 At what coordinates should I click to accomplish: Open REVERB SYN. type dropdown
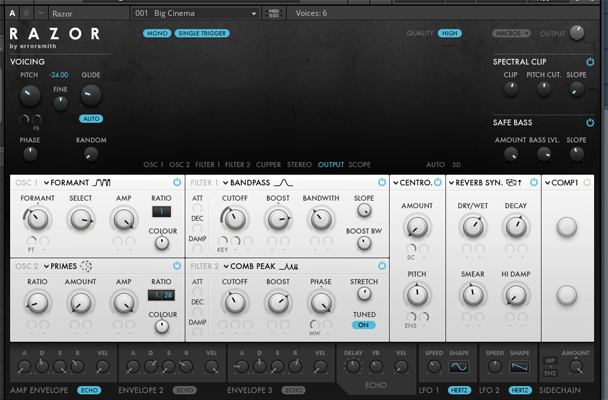point(476,183)
